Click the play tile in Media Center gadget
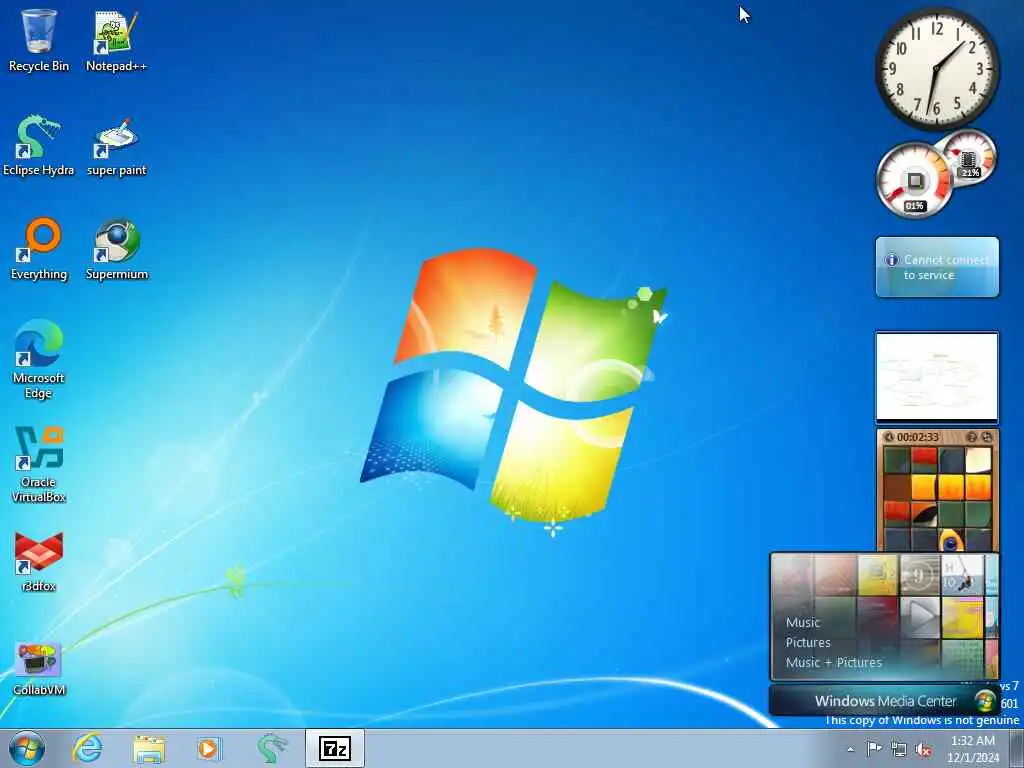Screen dimensions: 1024x768 (920, 616)
